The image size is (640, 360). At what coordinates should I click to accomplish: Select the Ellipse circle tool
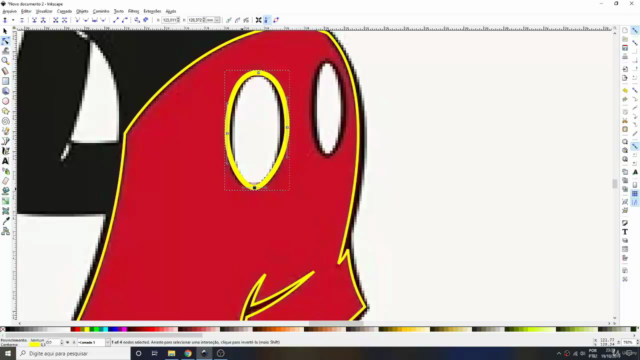[5, 101]
